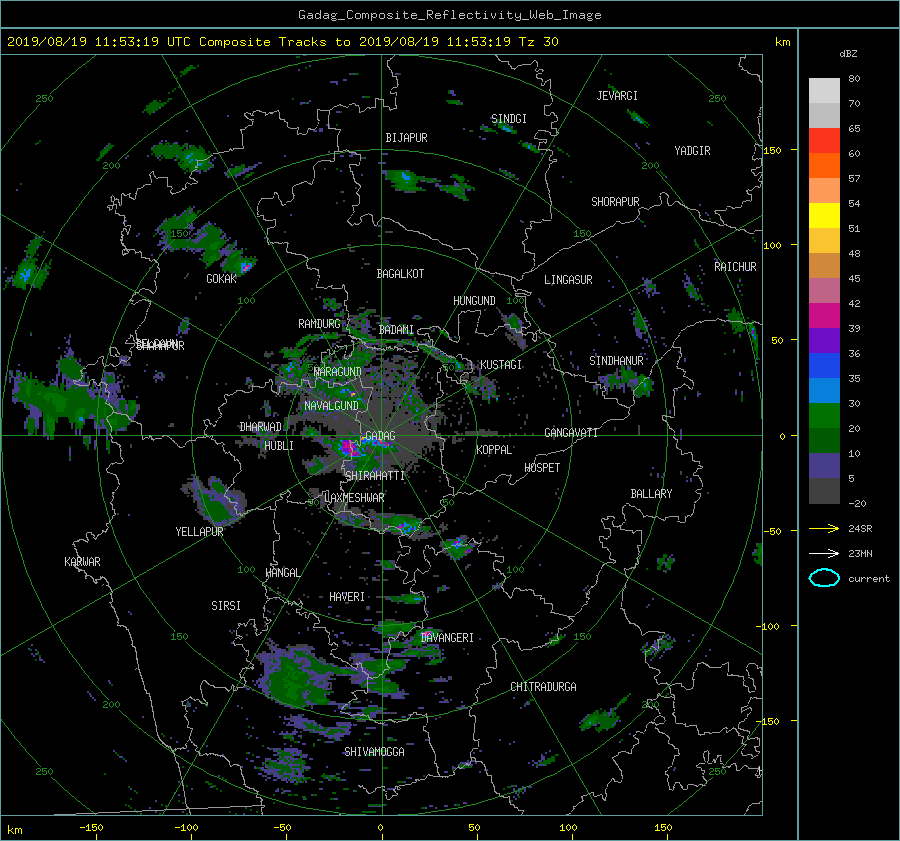Select the magenta 39-42 dBZ legend swatch
This screenshot has height=841, width=900.
pos(824,316)
